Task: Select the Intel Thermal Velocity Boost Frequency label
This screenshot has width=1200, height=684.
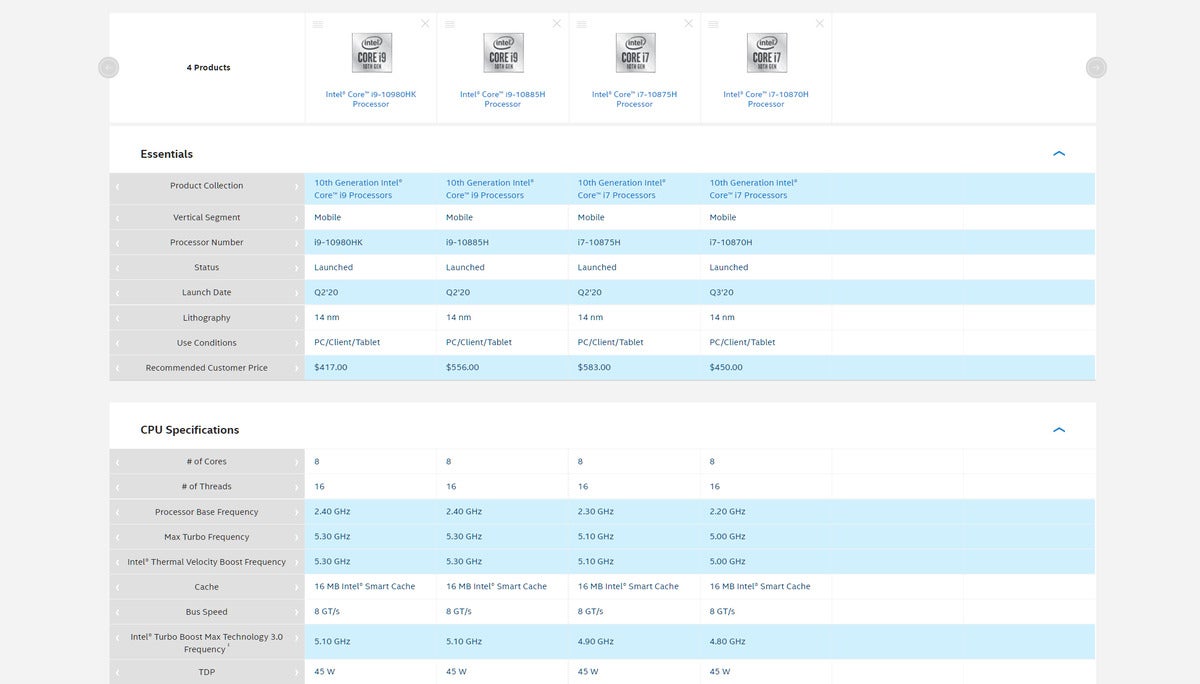Action: tap(207, 562)
